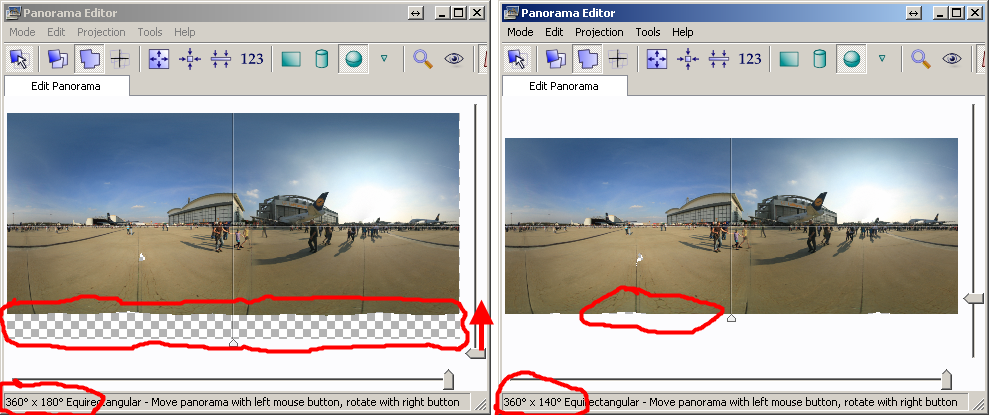Select the Fit Panorama icon in right window
The height and width of the screenshot is (415, 989).
pyautogui.click(x=657, y=59)
